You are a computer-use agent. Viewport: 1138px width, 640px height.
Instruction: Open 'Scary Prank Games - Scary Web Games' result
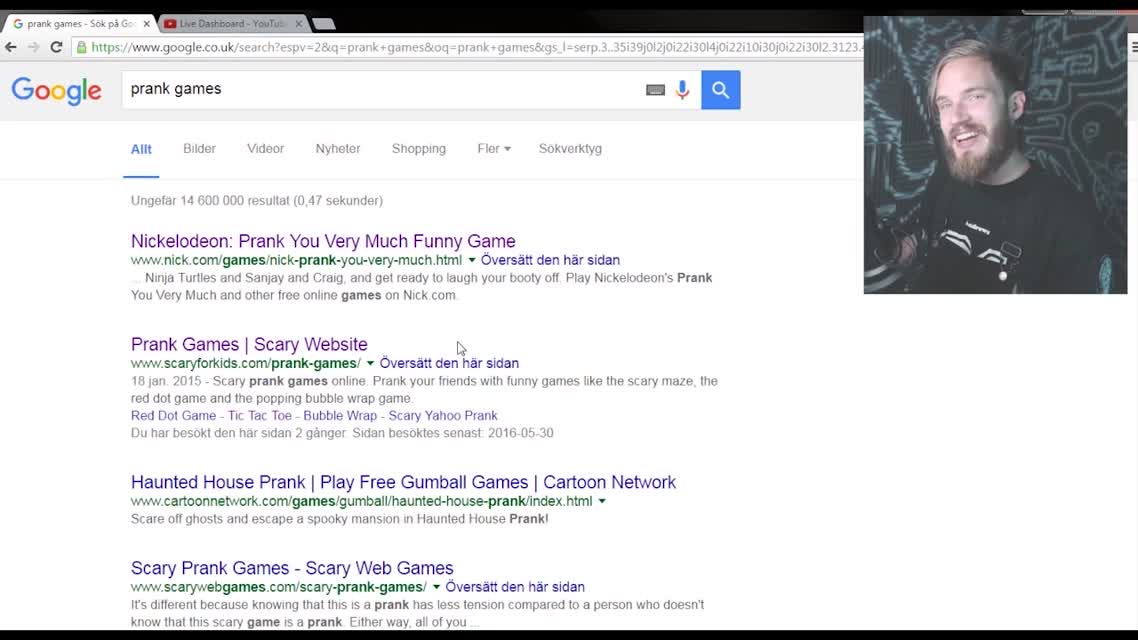tap(292, 567)
